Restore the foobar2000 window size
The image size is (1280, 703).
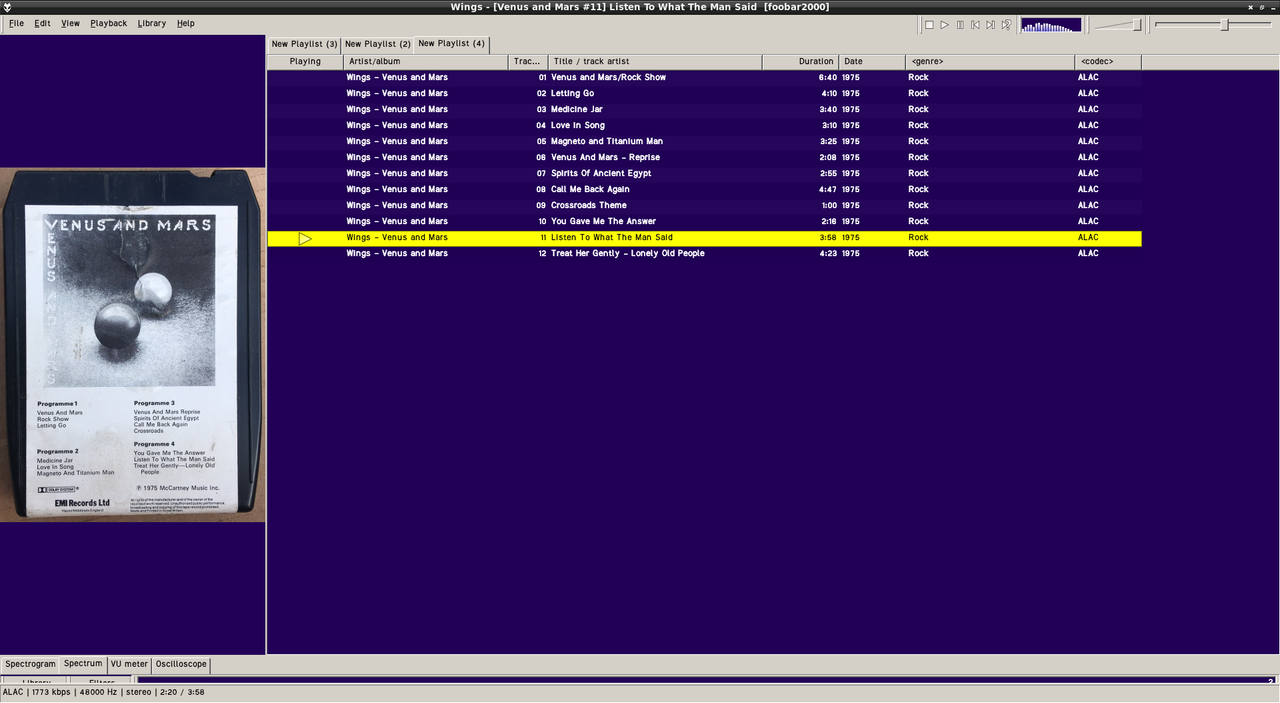(1261, 7)
